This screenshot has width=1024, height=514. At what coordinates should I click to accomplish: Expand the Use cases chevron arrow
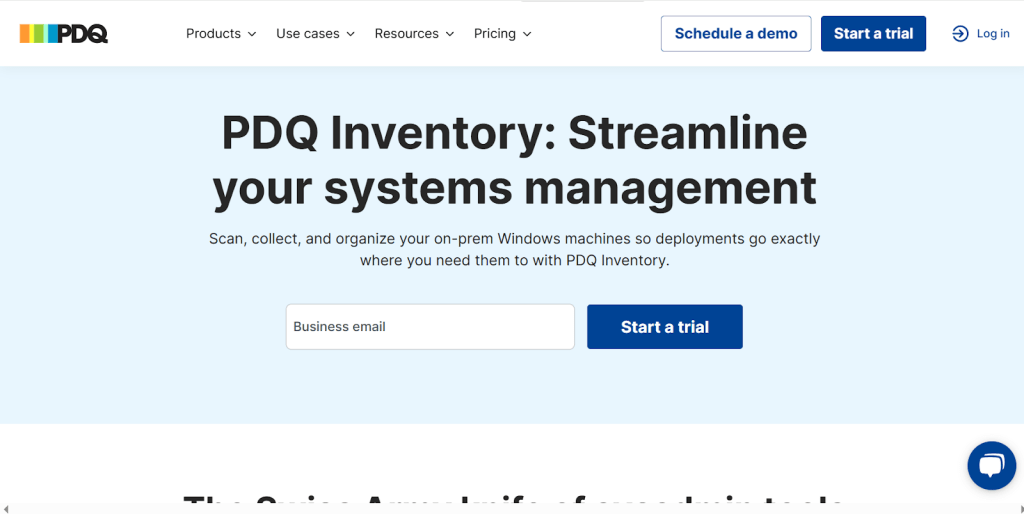click(351, 34)
